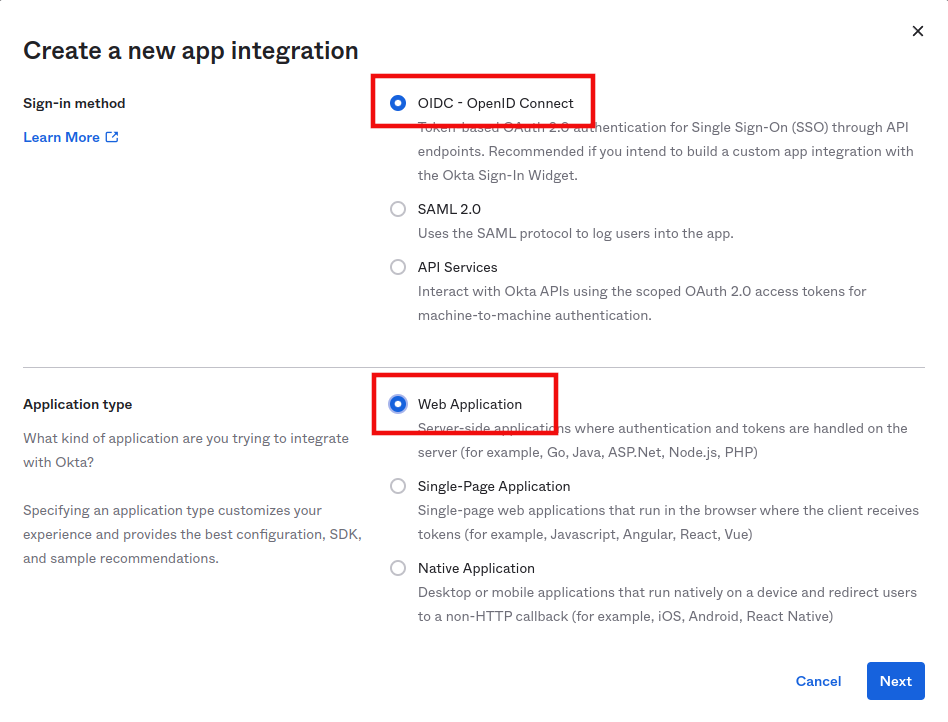Click the 'Sign-in method' section heading
The width and height of the screenshot is (948, 722).
click(x=74, y=103)
